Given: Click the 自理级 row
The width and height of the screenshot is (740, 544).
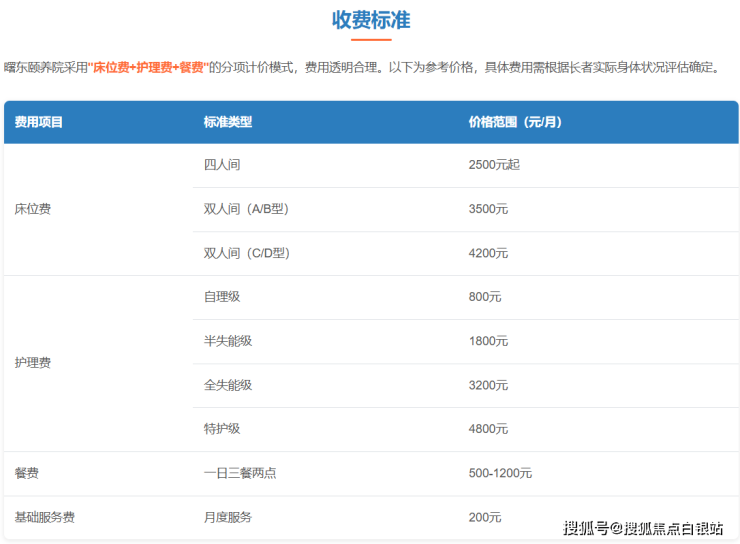Looking at the screenshot, I should tap(465, 297).
